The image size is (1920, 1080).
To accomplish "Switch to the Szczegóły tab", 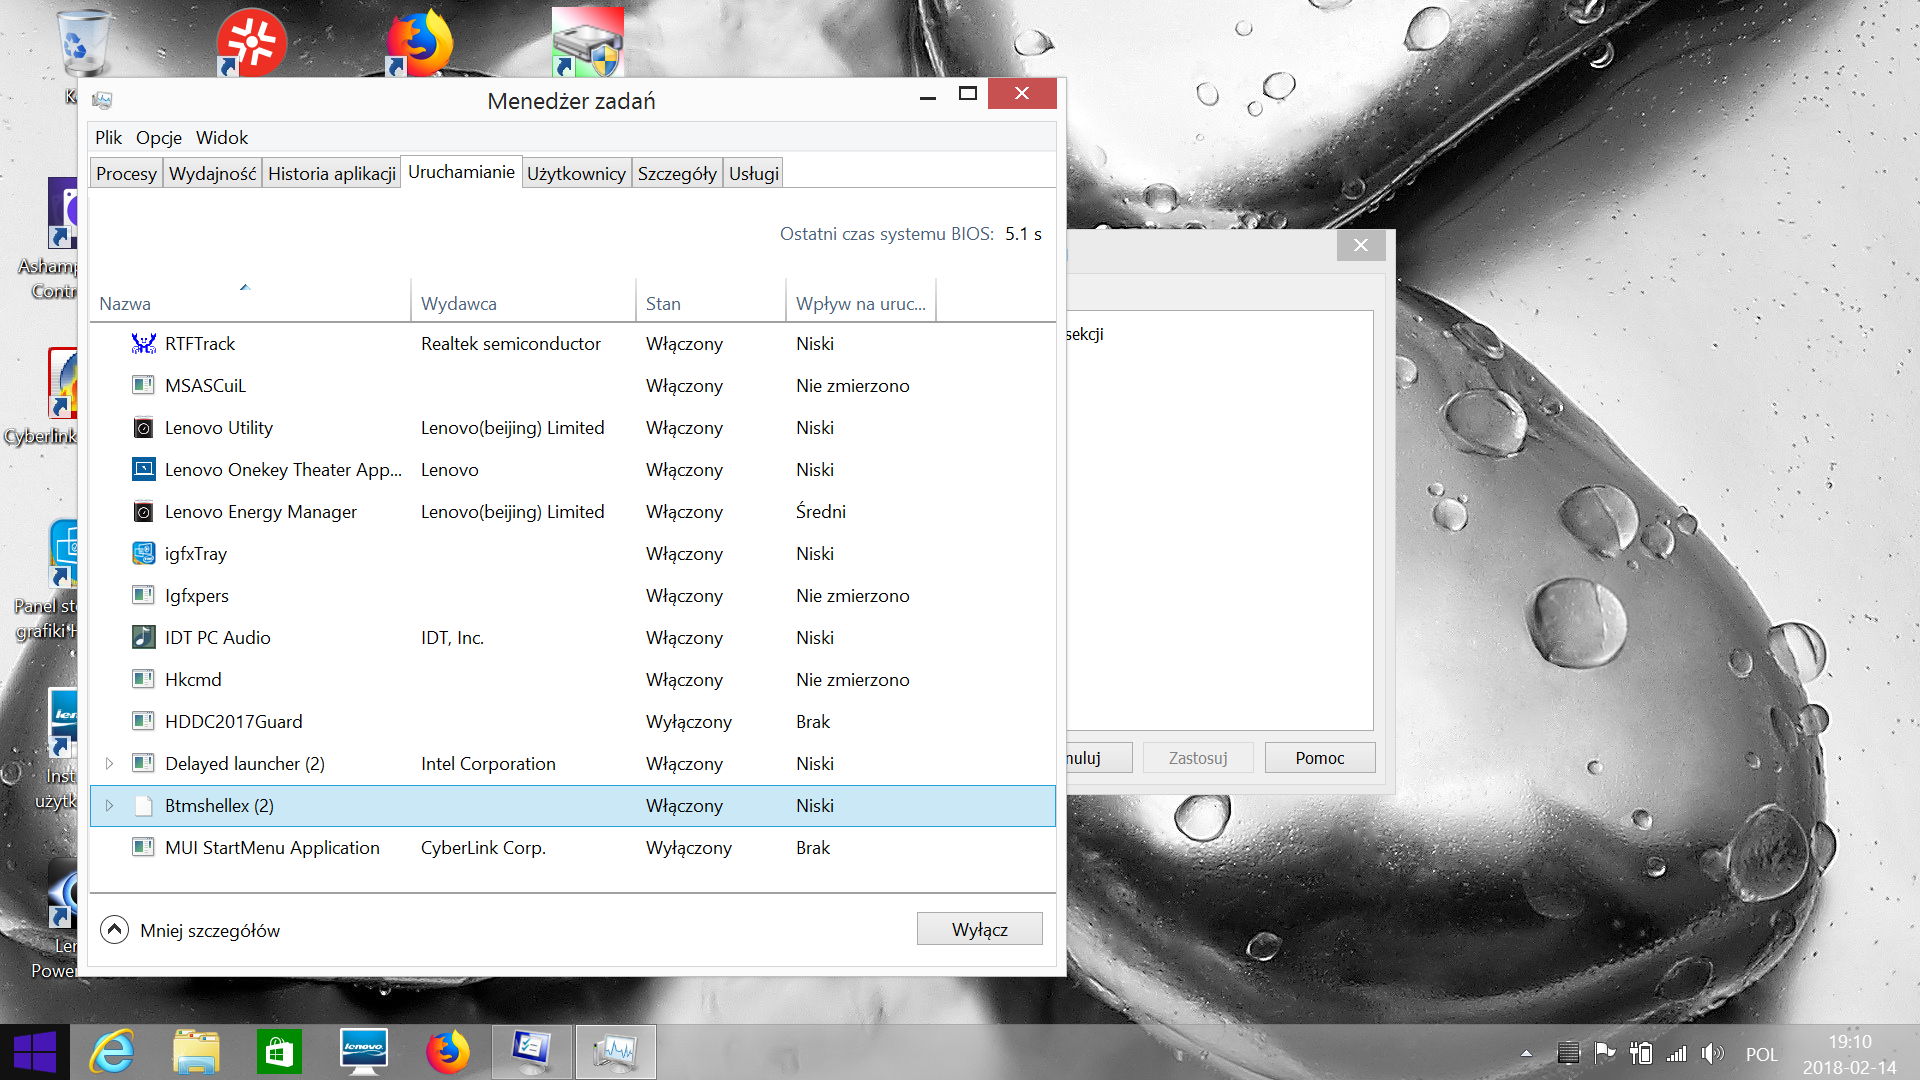I will click(677, 173).
